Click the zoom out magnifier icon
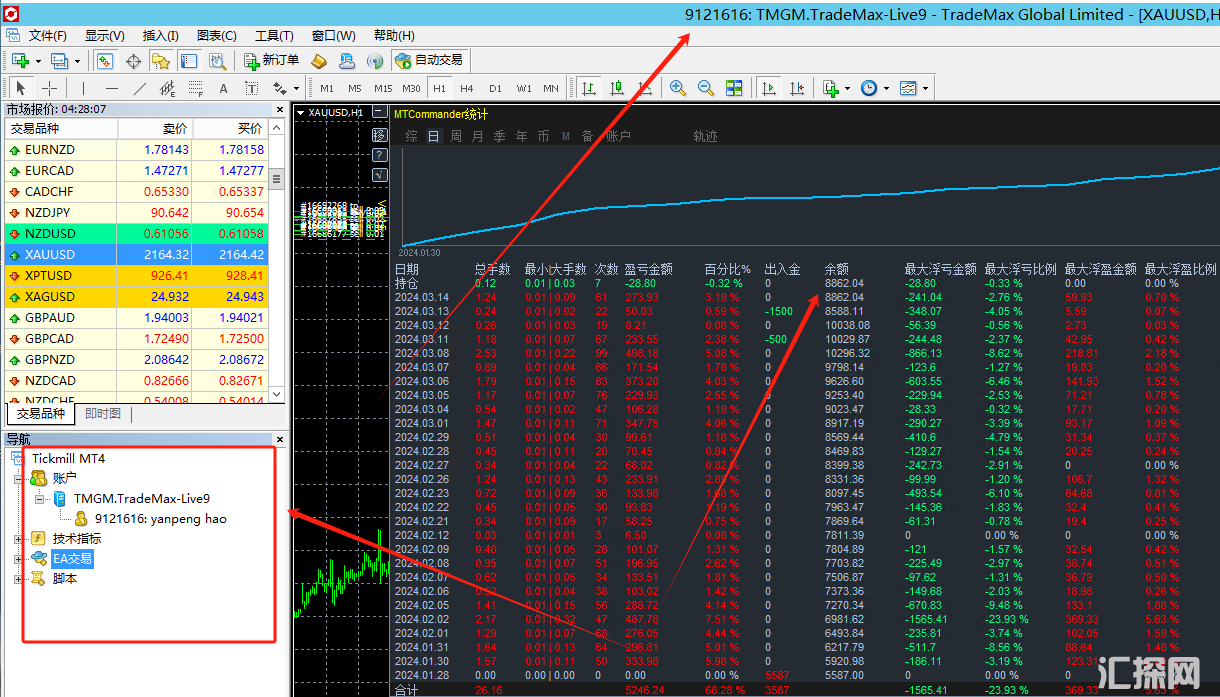Image resolution: width=1220 pixels, height=697 pixels. point(706,88)
